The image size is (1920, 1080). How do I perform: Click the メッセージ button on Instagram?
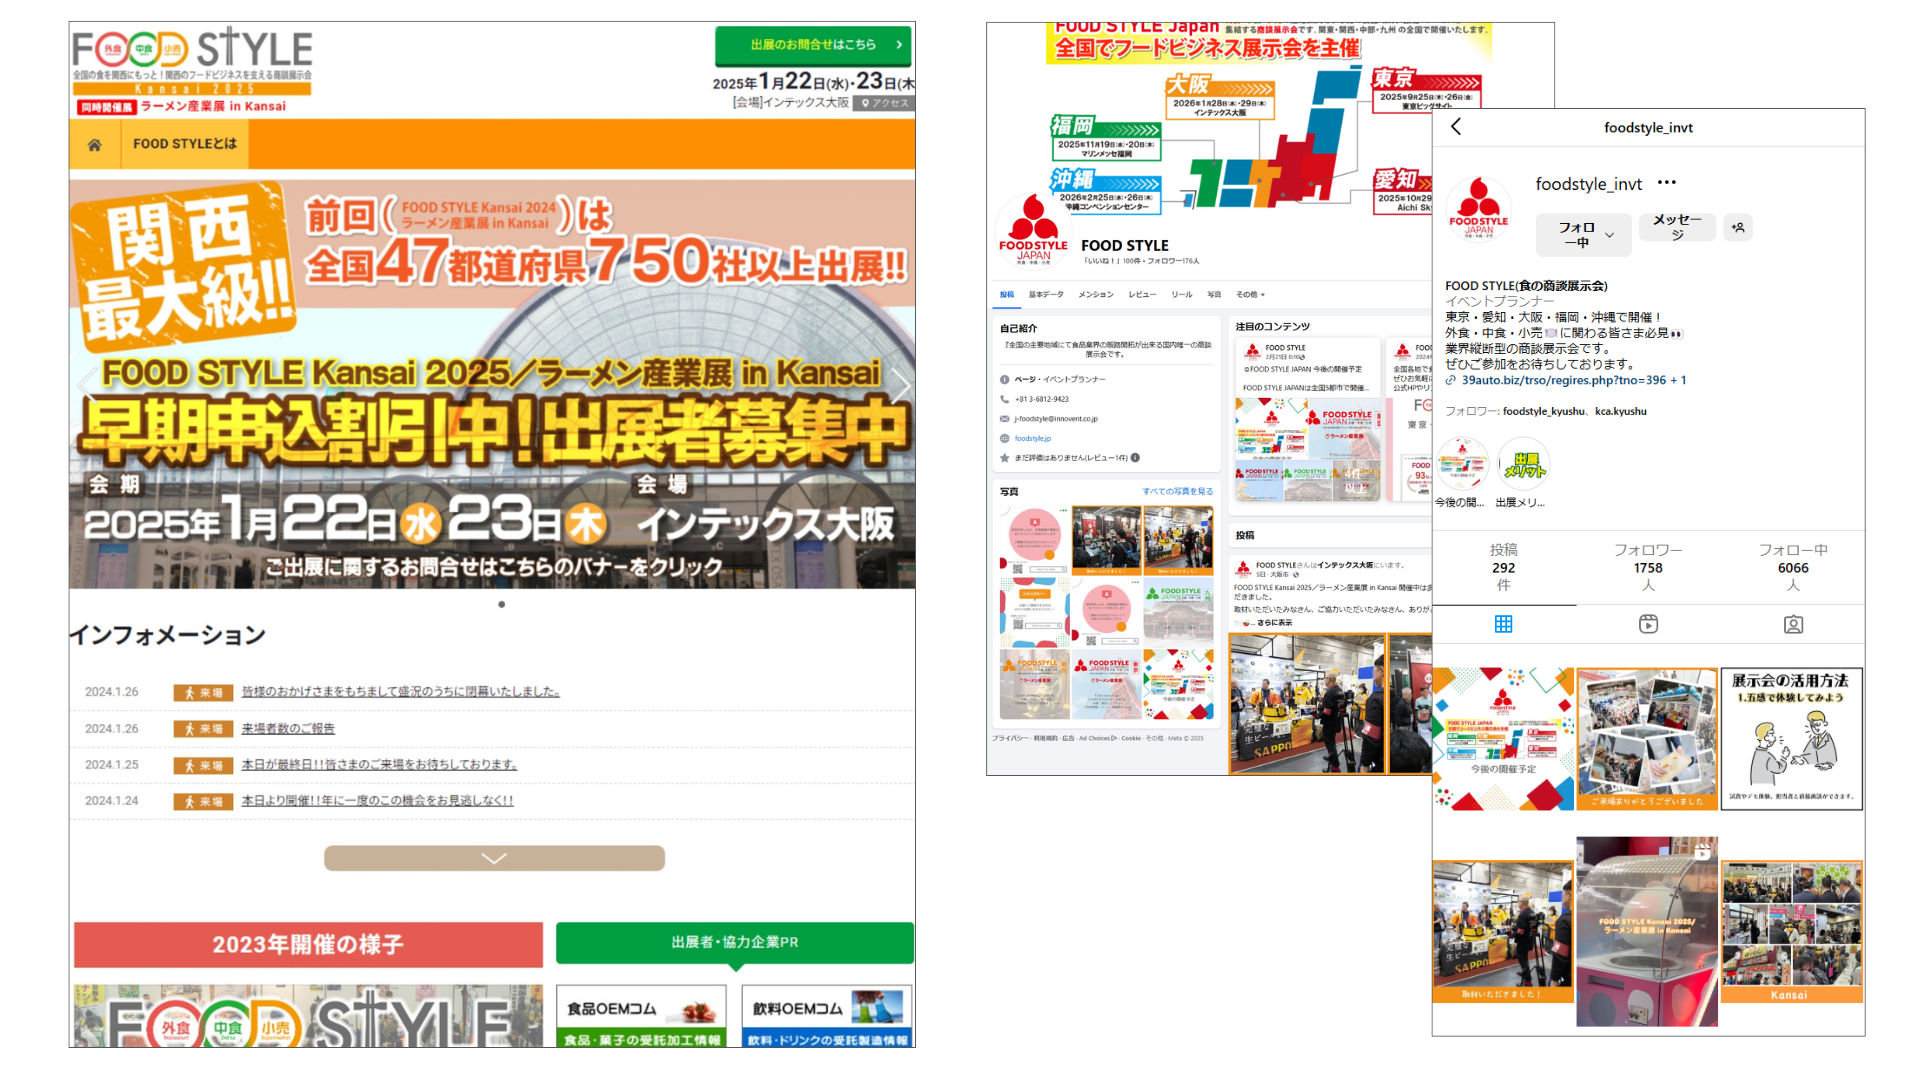[1677, 227]
